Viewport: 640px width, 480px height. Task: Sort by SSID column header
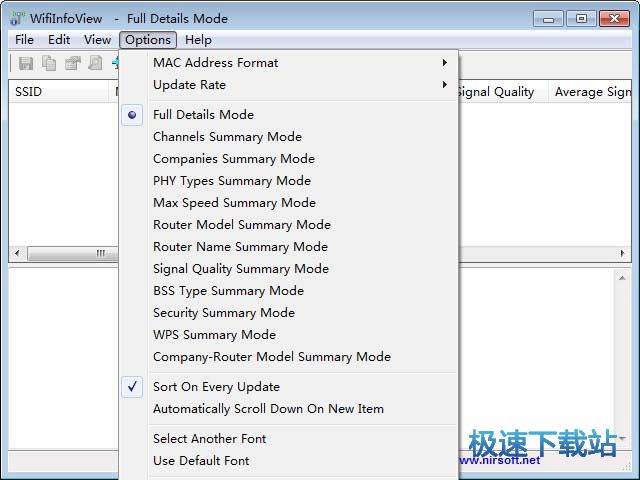(x=59, y=91)
